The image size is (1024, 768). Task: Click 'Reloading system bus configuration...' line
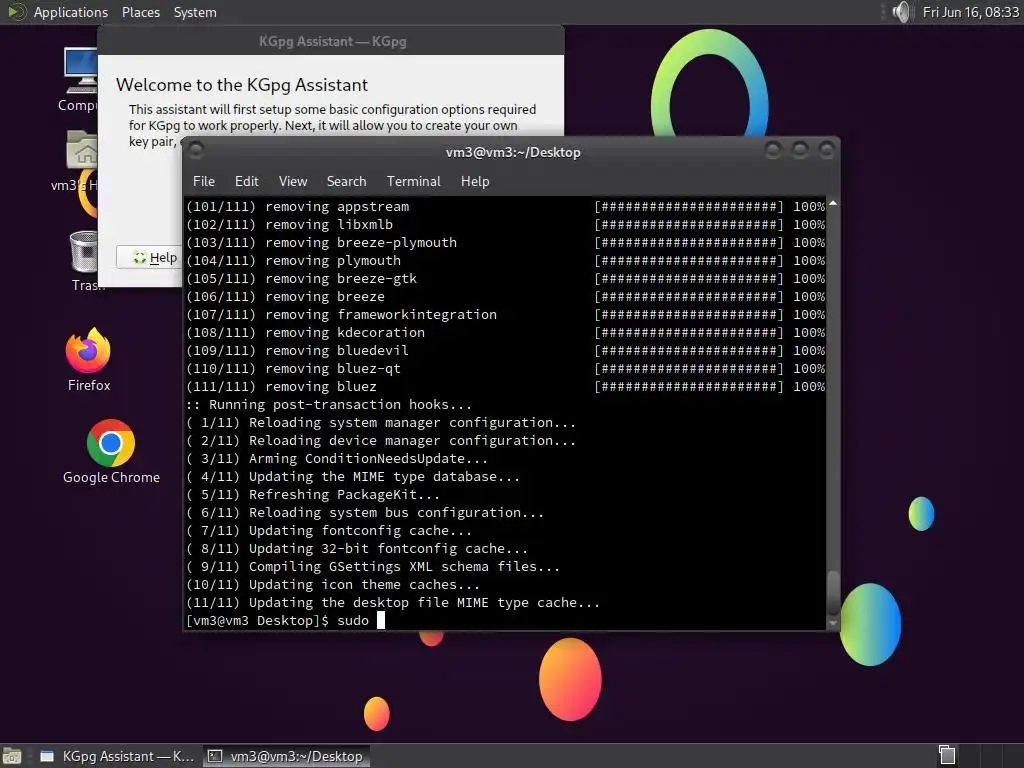pyautogui.click(x=364, y=513)
